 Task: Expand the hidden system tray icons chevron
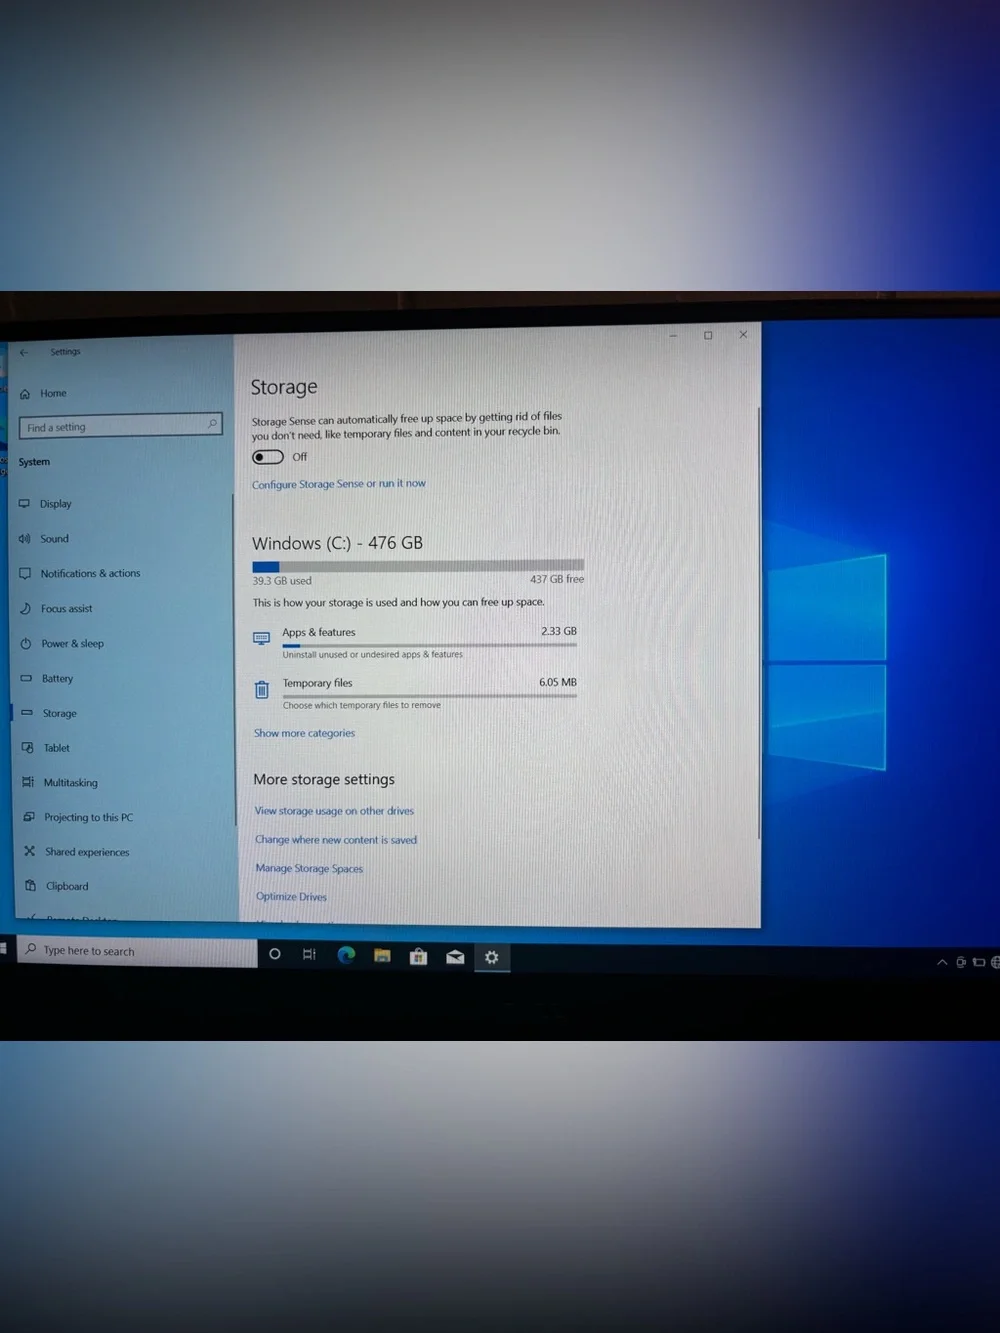pos(941,962)
